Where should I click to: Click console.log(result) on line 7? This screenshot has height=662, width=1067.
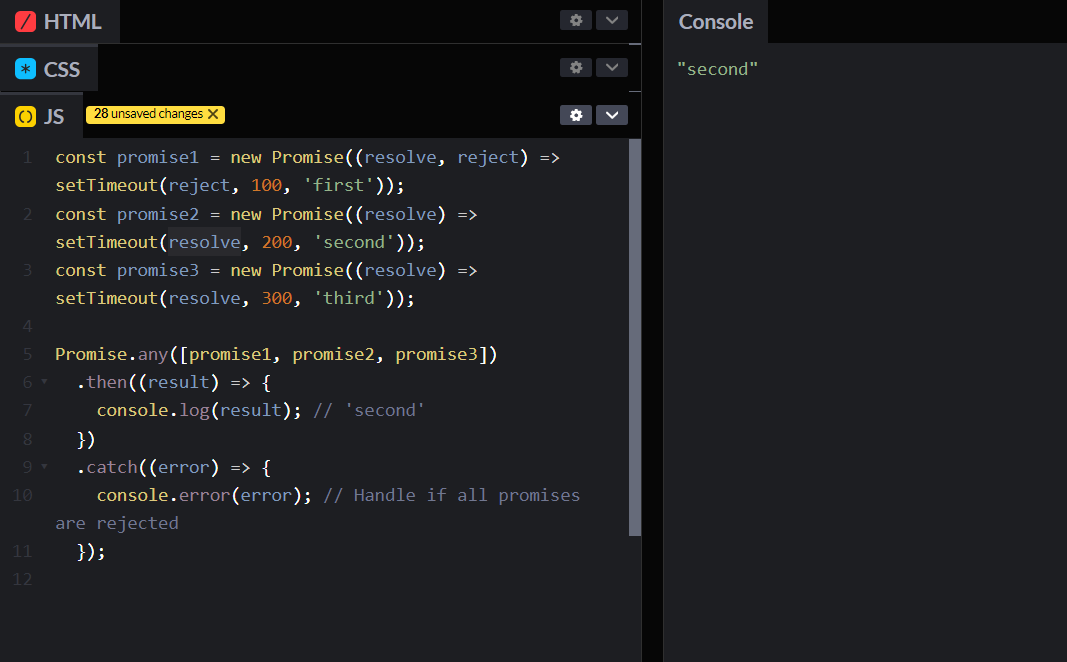tap(194, 410)
